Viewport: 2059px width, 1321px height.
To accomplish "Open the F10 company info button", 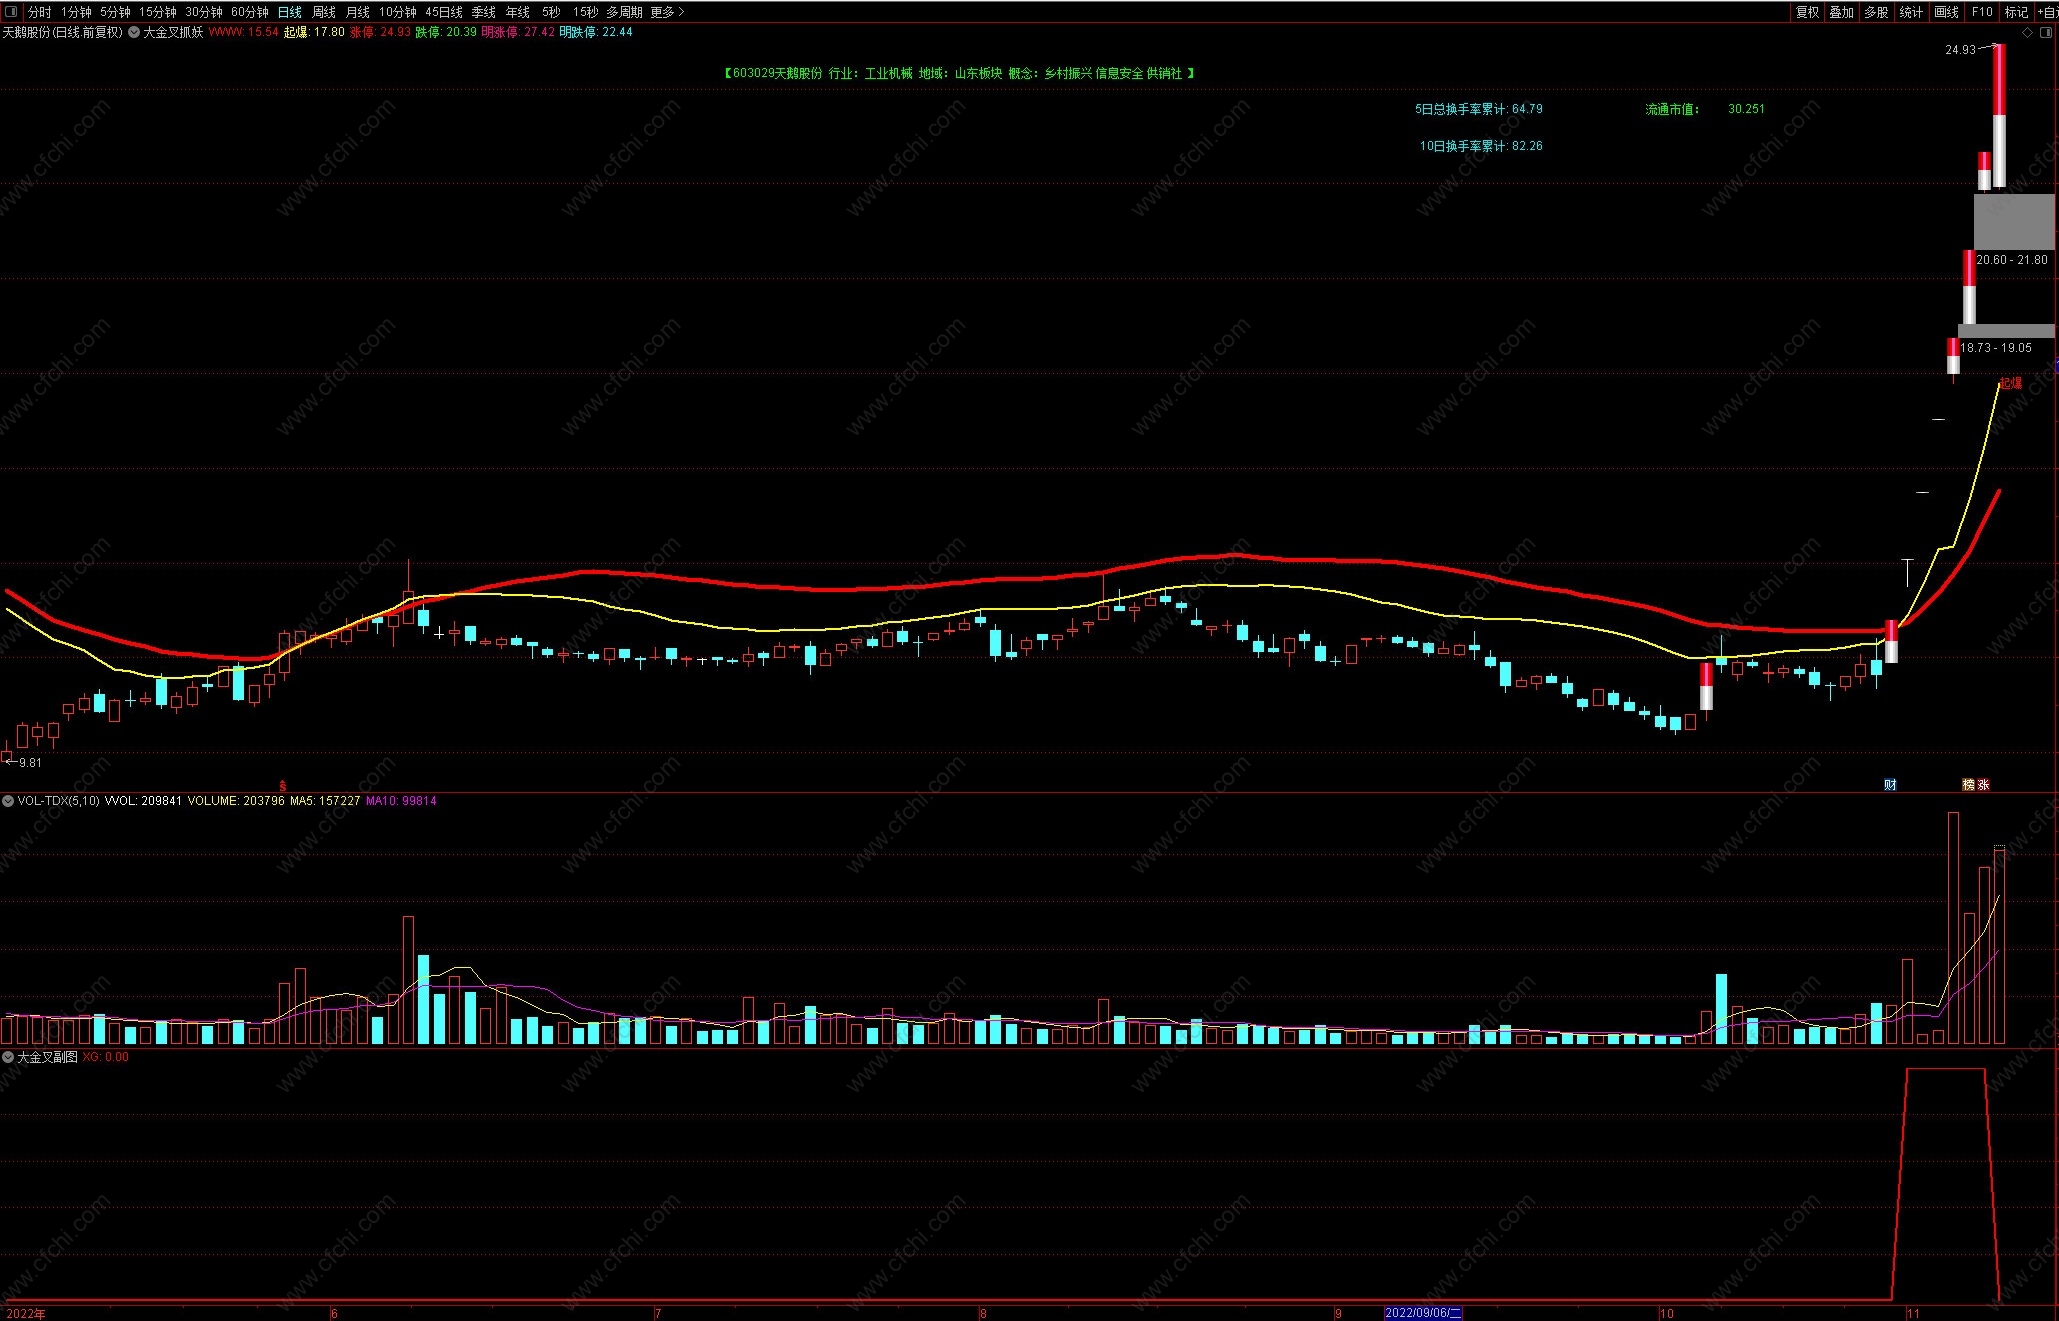I will (1982, 12).
